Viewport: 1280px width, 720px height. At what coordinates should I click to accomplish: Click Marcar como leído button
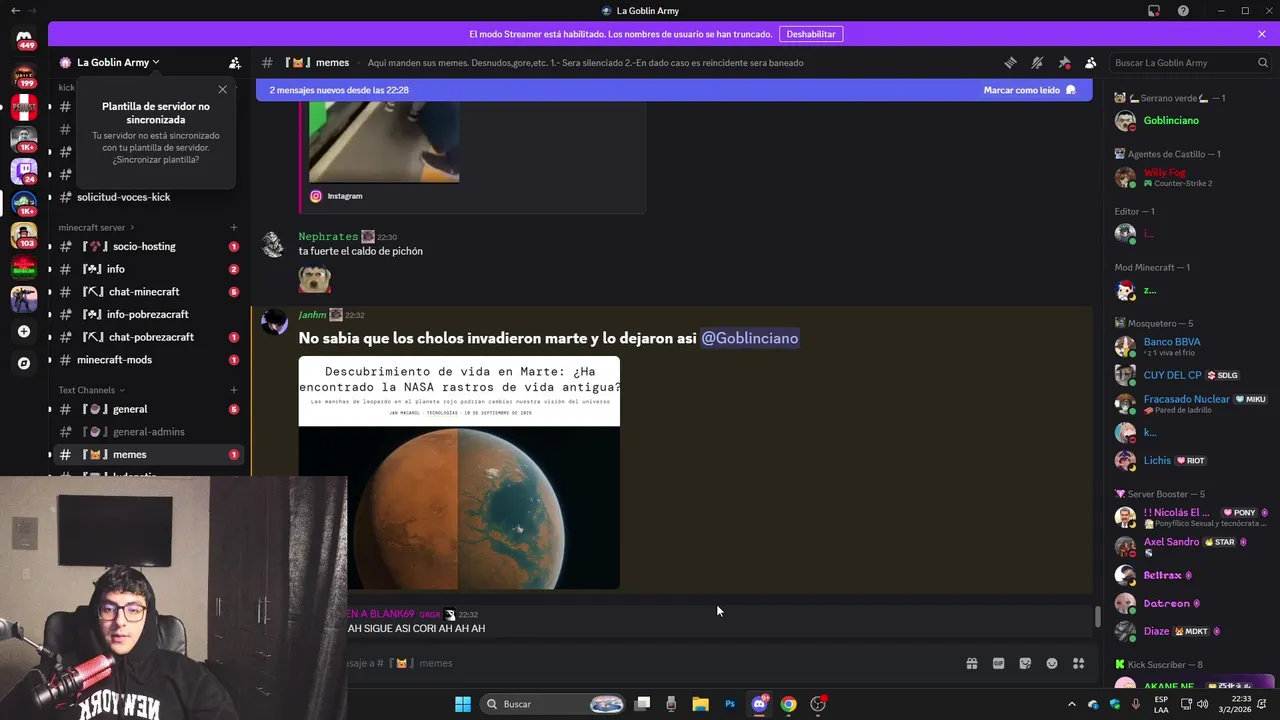1029,90
